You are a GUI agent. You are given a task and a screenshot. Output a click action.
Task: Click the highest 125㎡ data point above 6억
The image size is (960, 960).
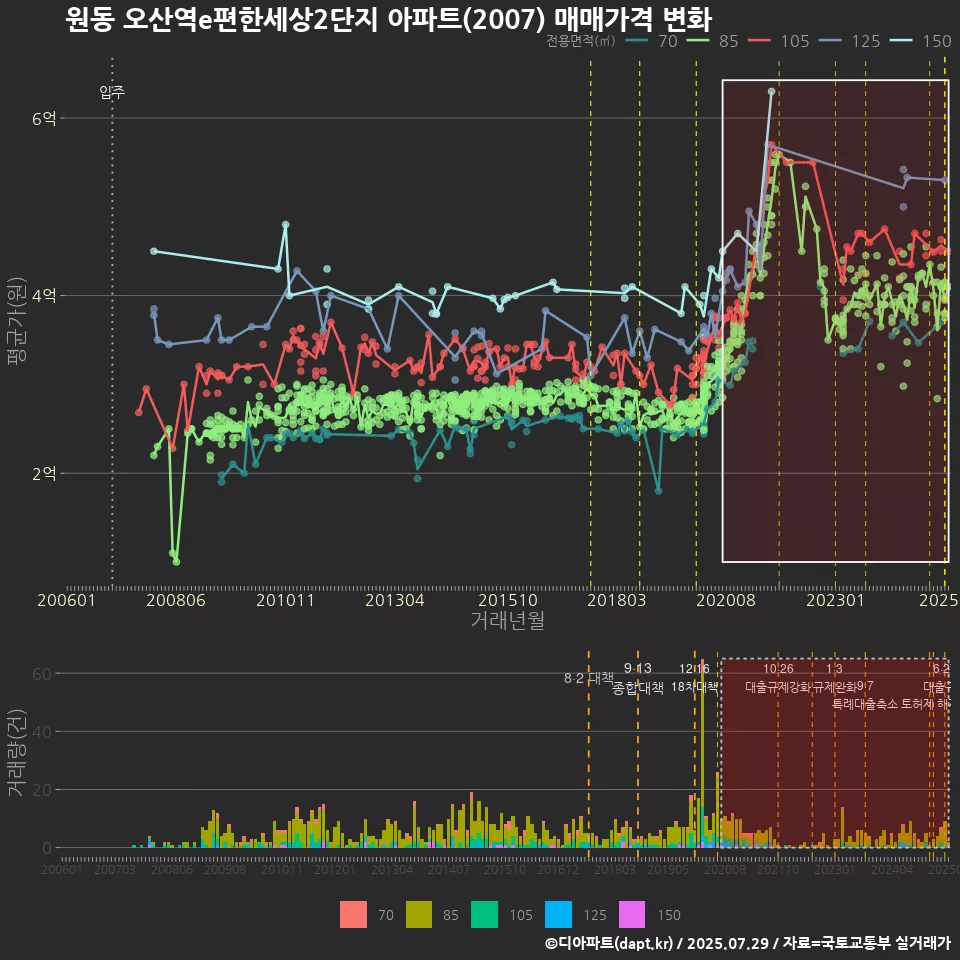pos(771,91)
